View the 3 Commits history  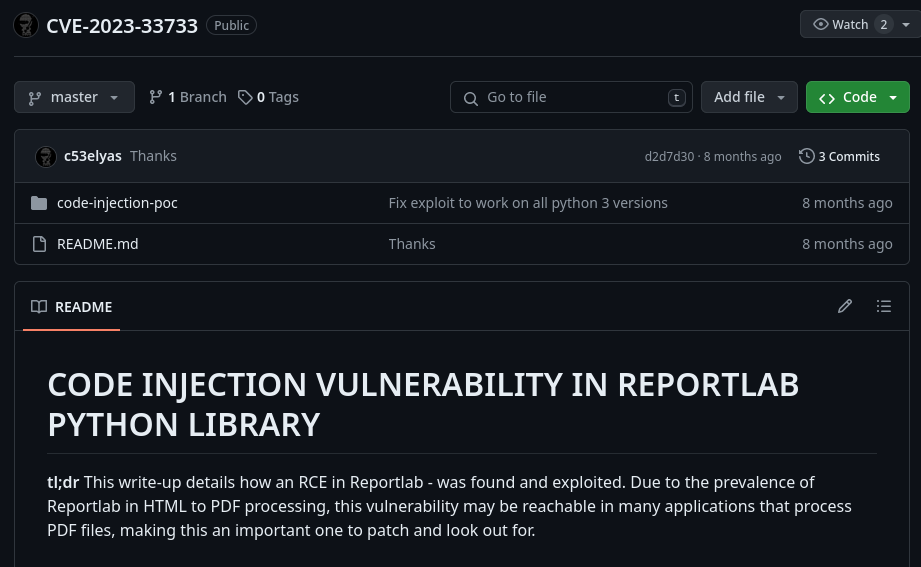[x=849, y=156]
